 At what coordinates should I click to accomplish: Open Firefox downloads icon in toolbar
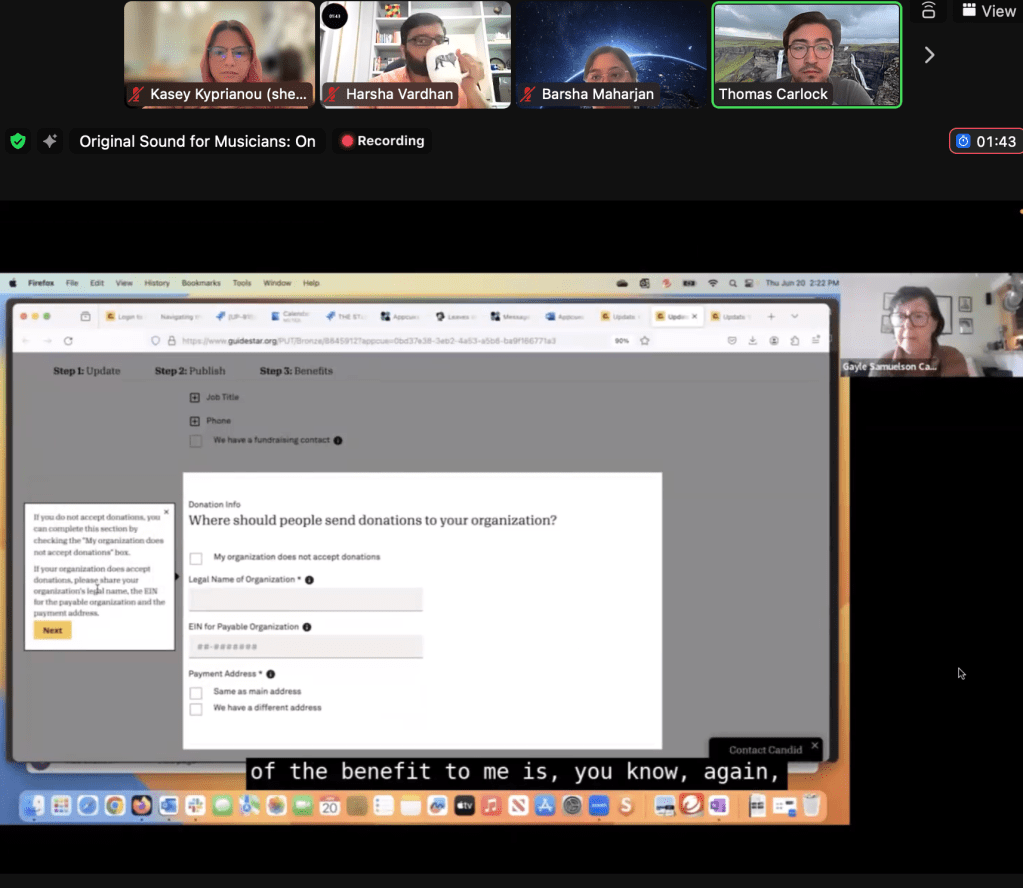753,341
